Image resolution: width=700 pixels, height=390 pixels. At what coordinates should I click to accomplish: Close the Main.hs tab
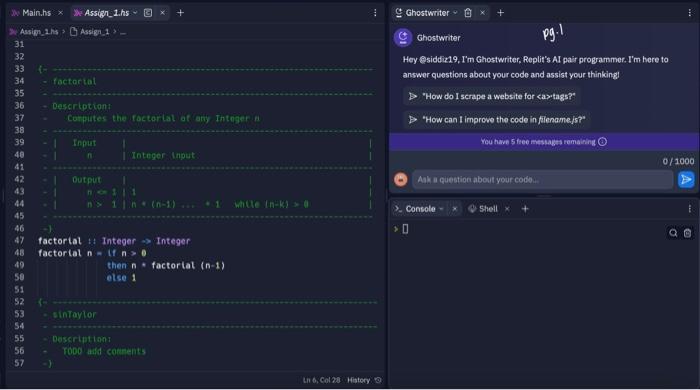pos(60,13)
